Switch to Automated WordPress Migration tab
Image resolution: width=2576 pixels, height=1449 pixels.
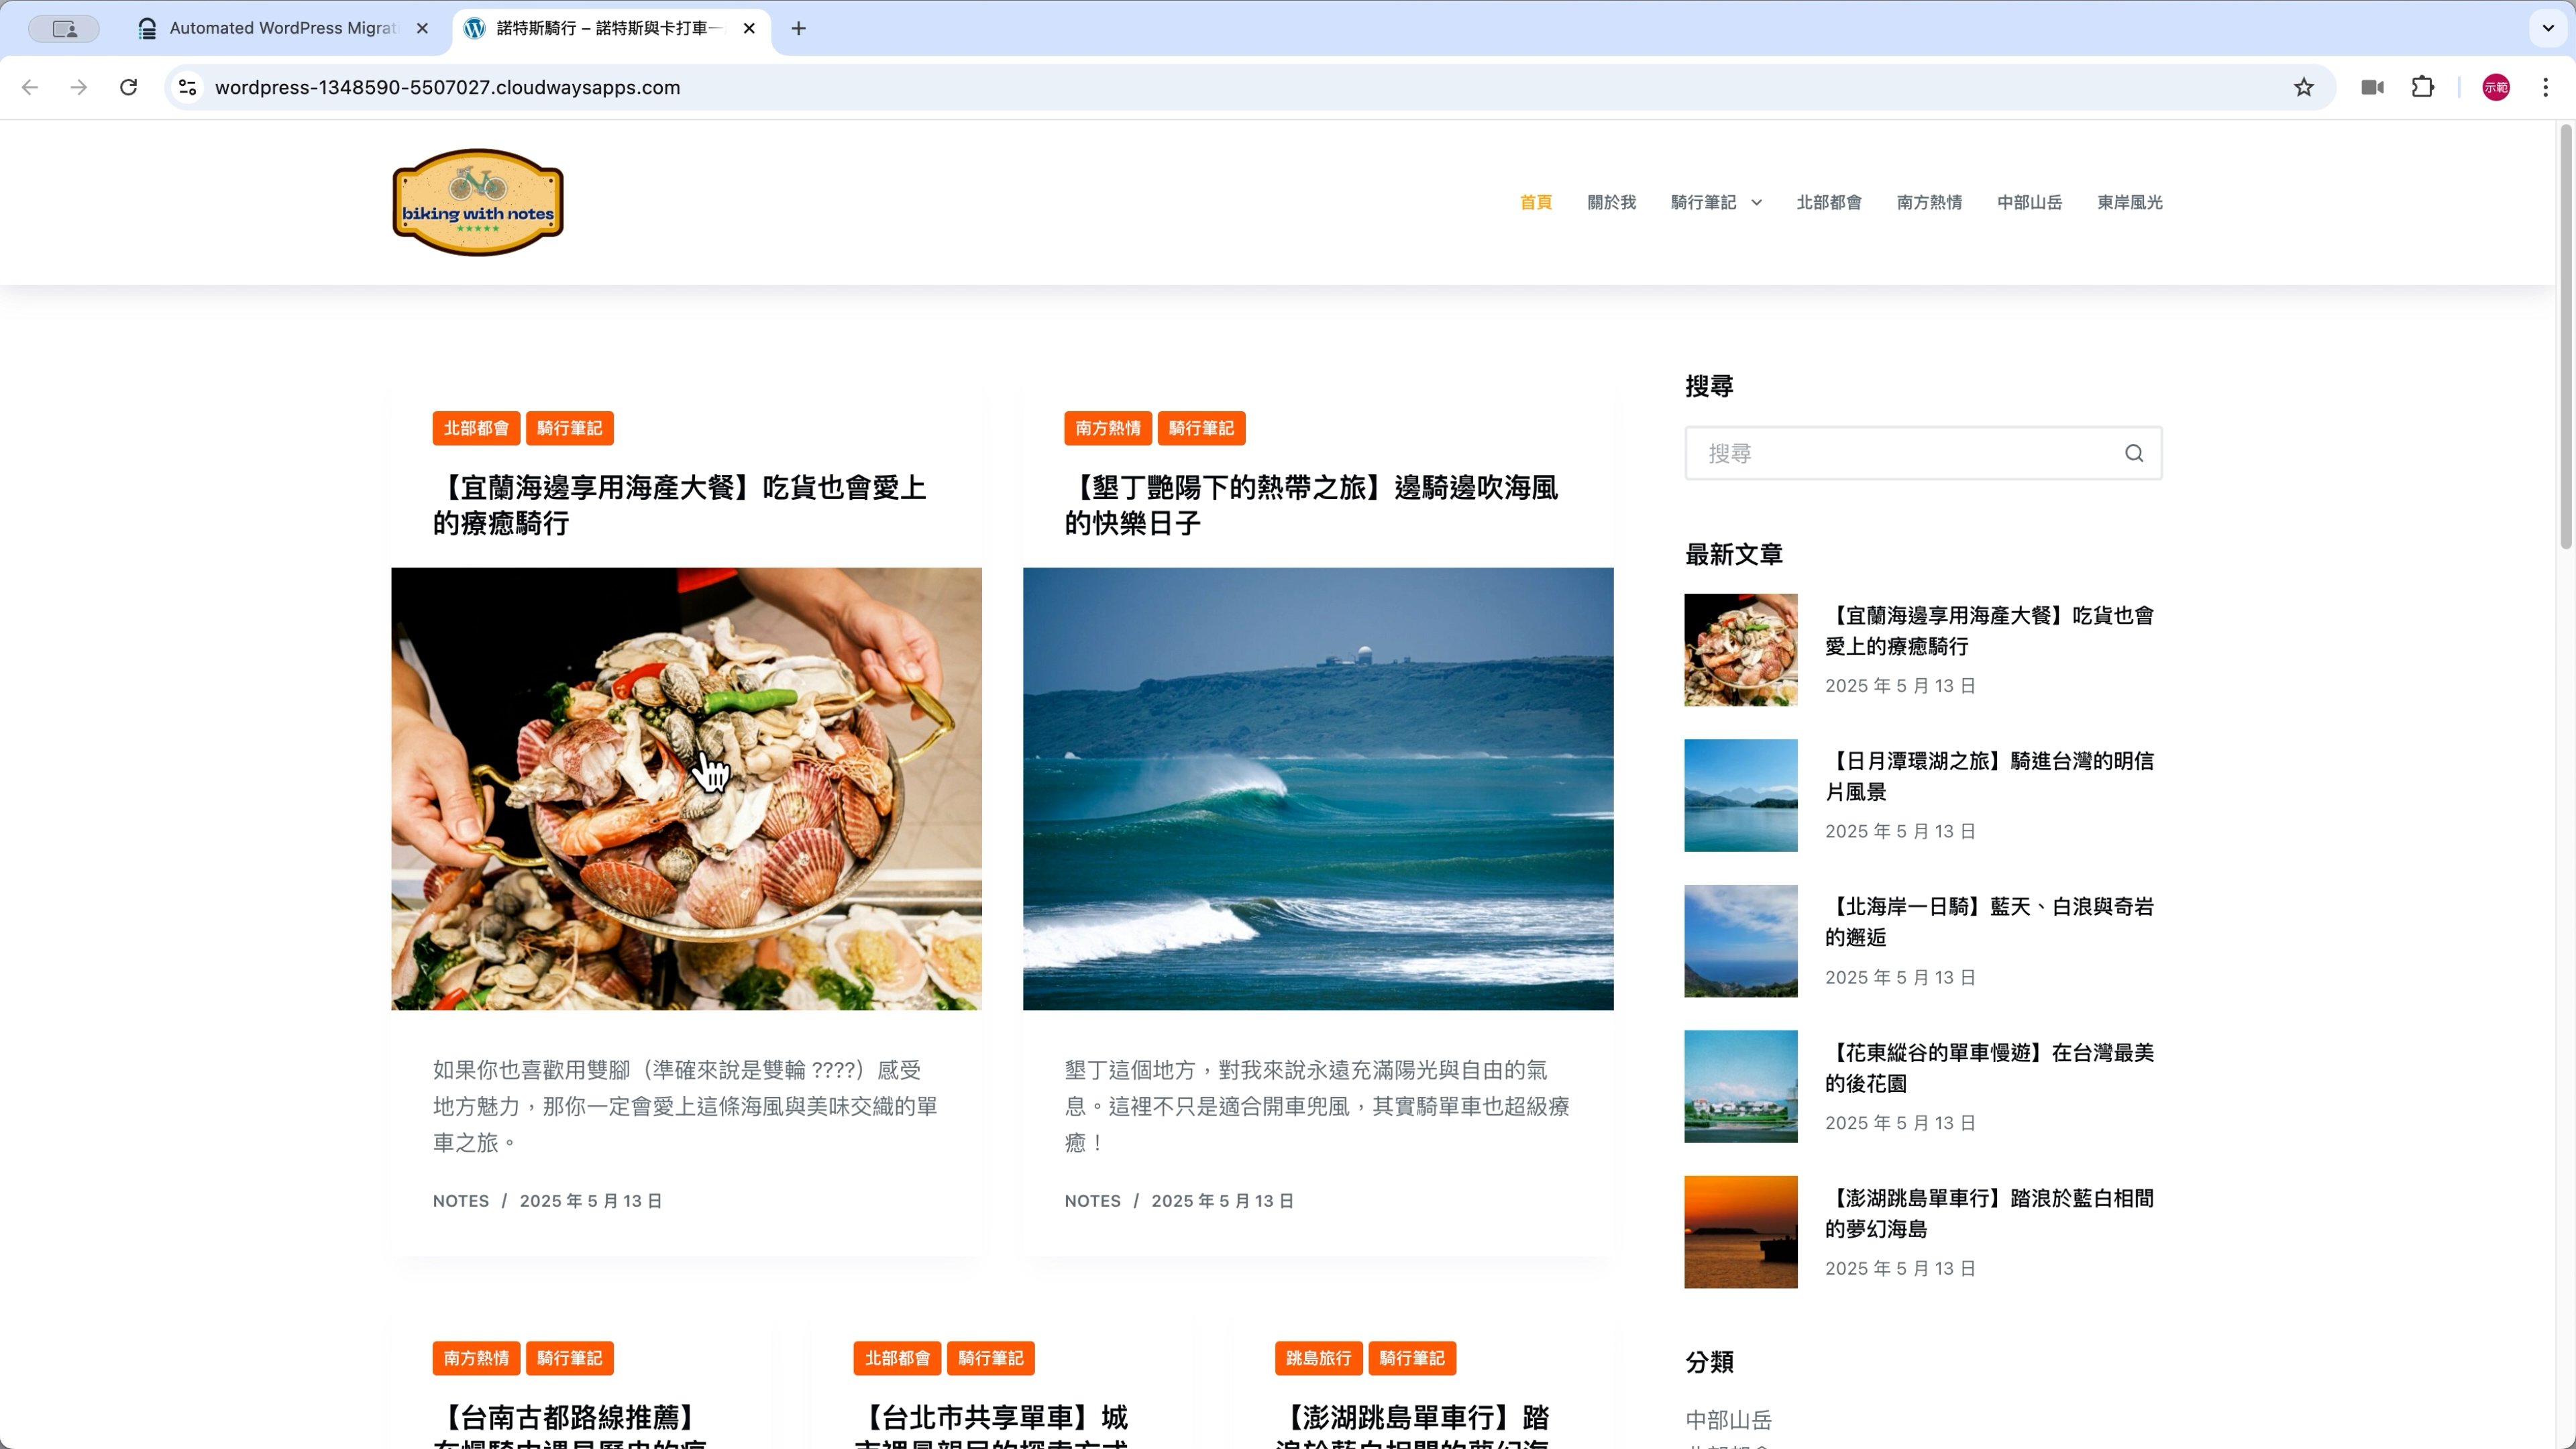coord(282,28)
